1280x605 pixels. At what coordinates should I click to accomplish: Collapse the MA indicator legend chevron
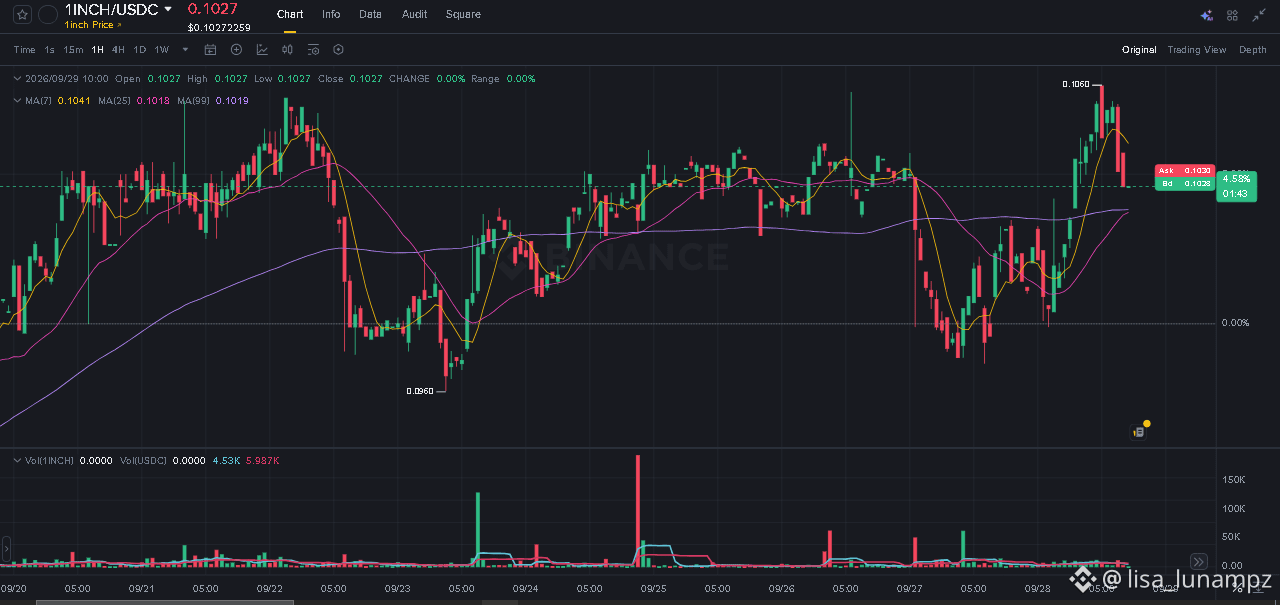[16, 100]
